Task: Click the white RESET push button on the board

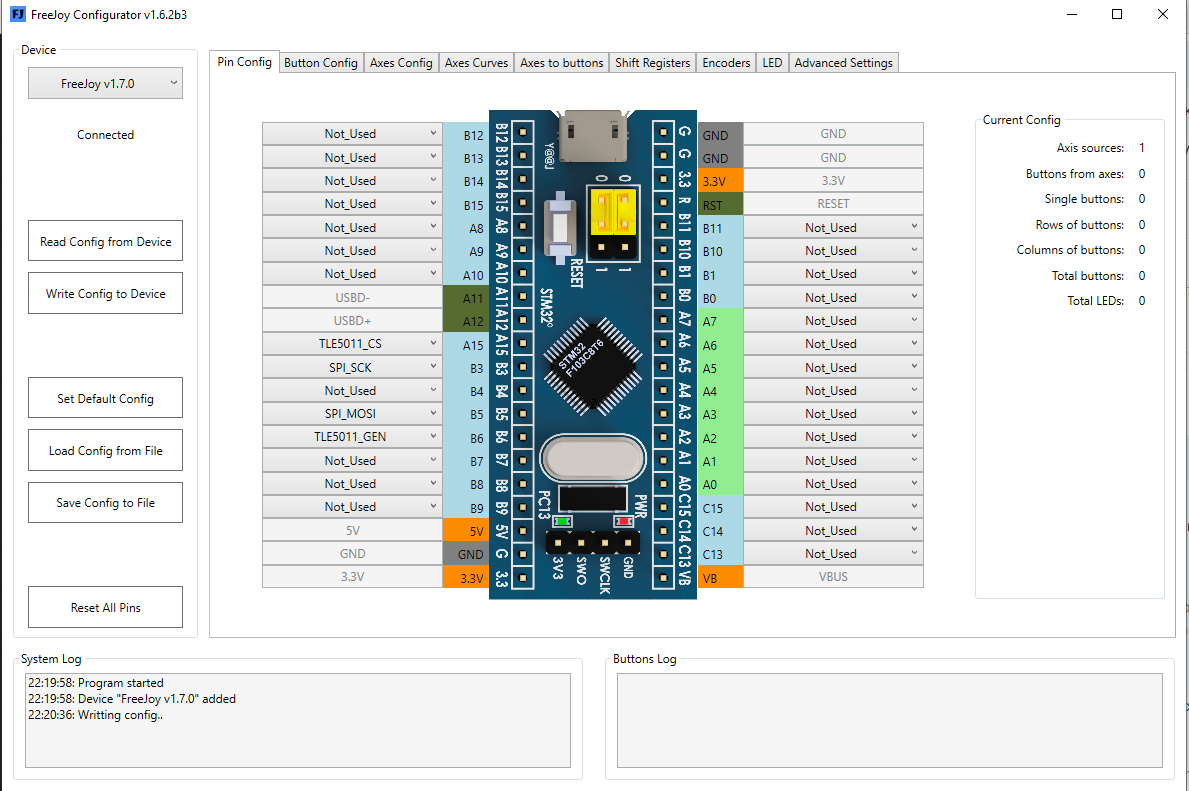Action: (560, 226)
